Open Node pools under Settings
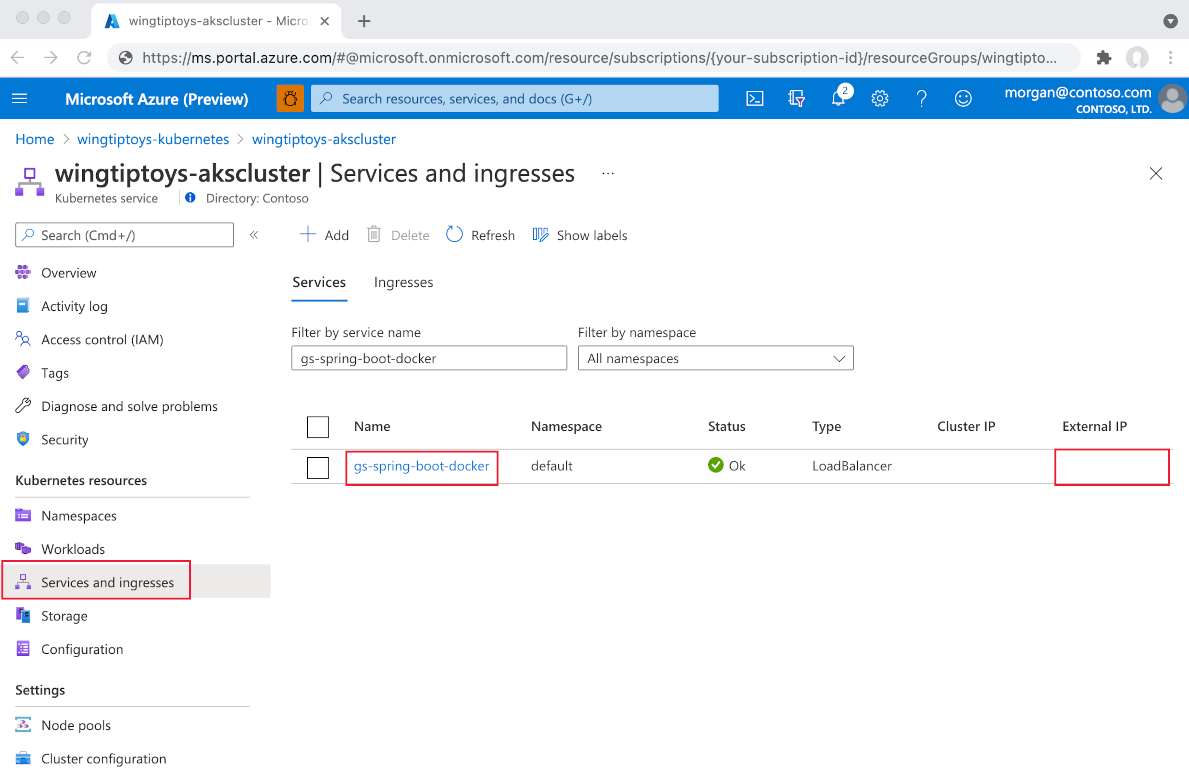 [75, 725]
